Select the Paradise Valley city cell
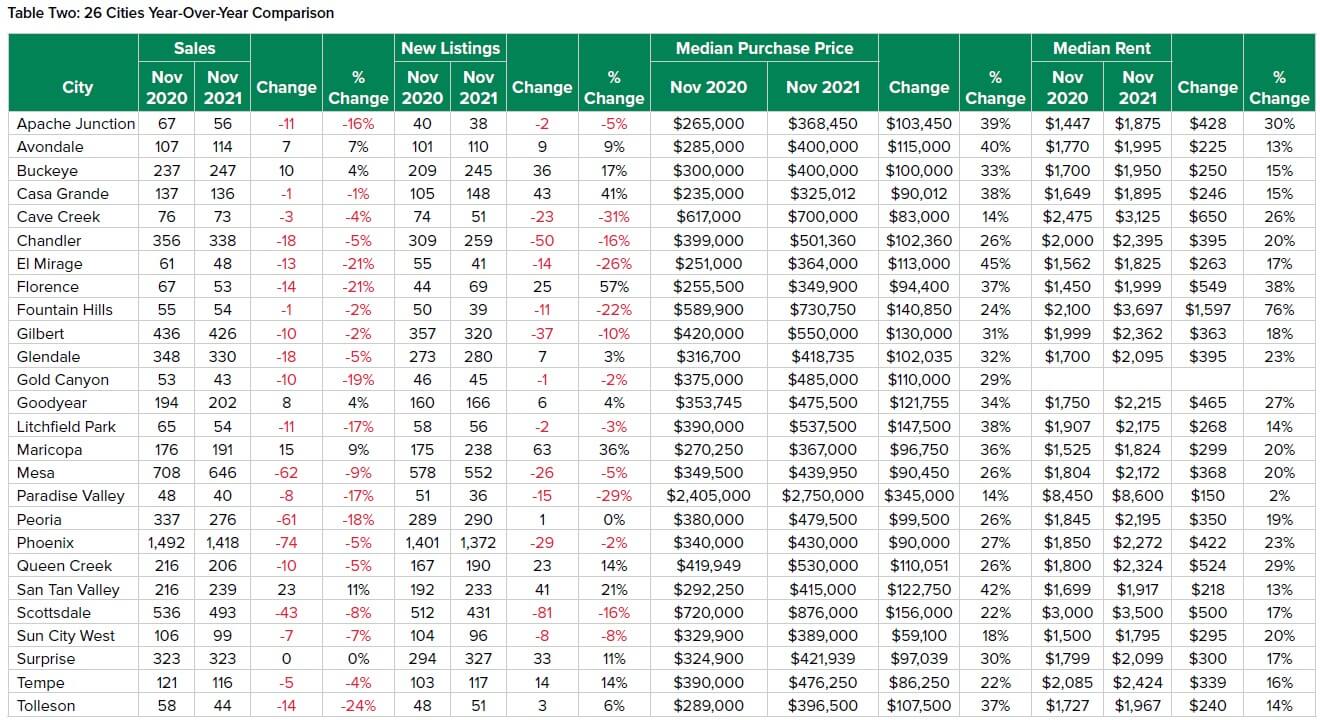The height and width of the screenshot is (720, 1320). 71,496
